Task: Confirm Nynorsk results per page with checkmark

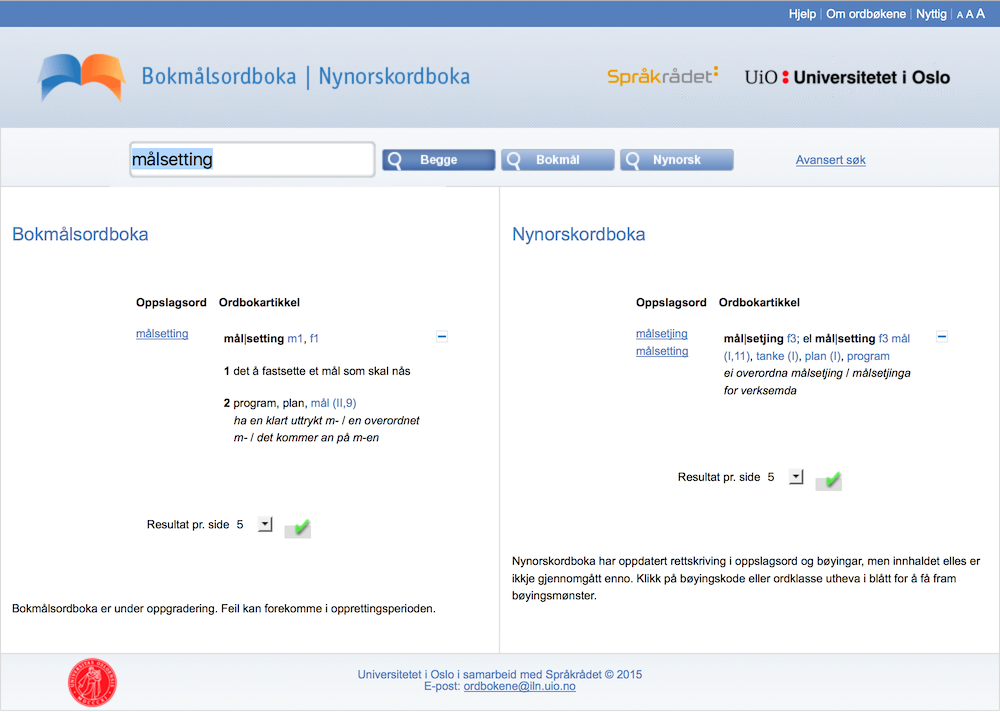Action: 828,480
